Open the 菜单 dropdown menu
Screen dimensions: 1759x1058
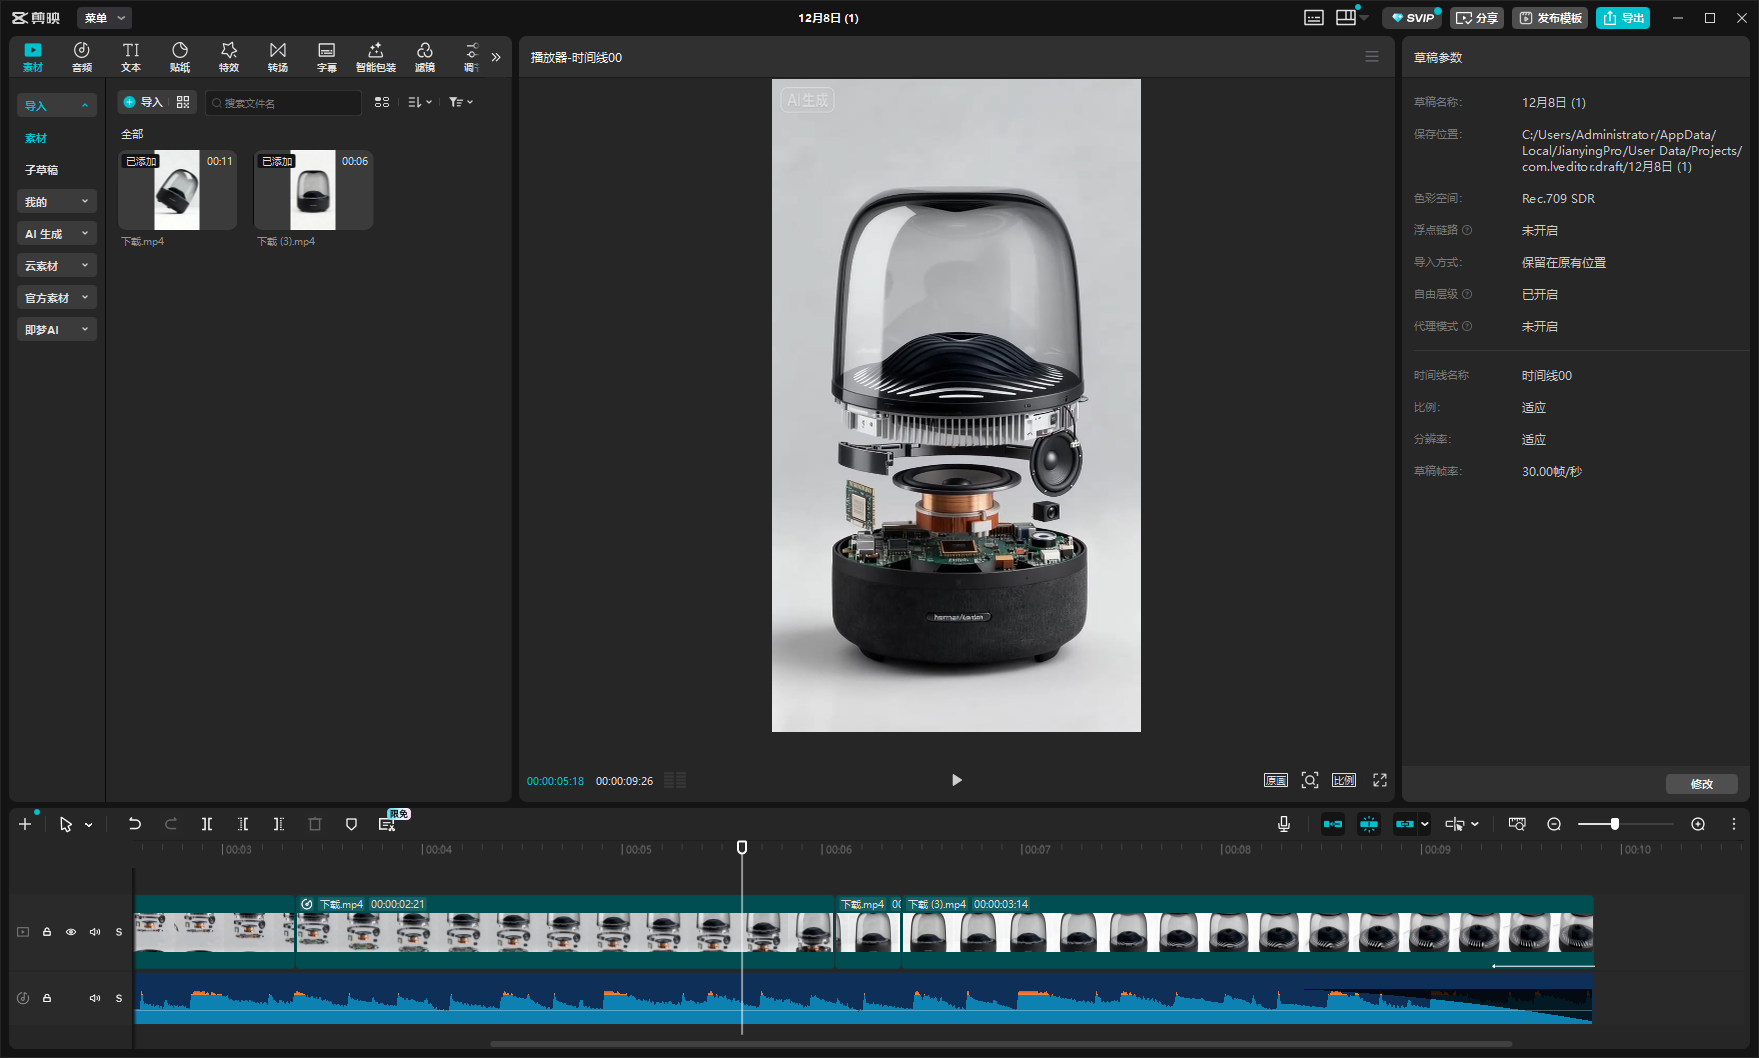tap(104, 18)
